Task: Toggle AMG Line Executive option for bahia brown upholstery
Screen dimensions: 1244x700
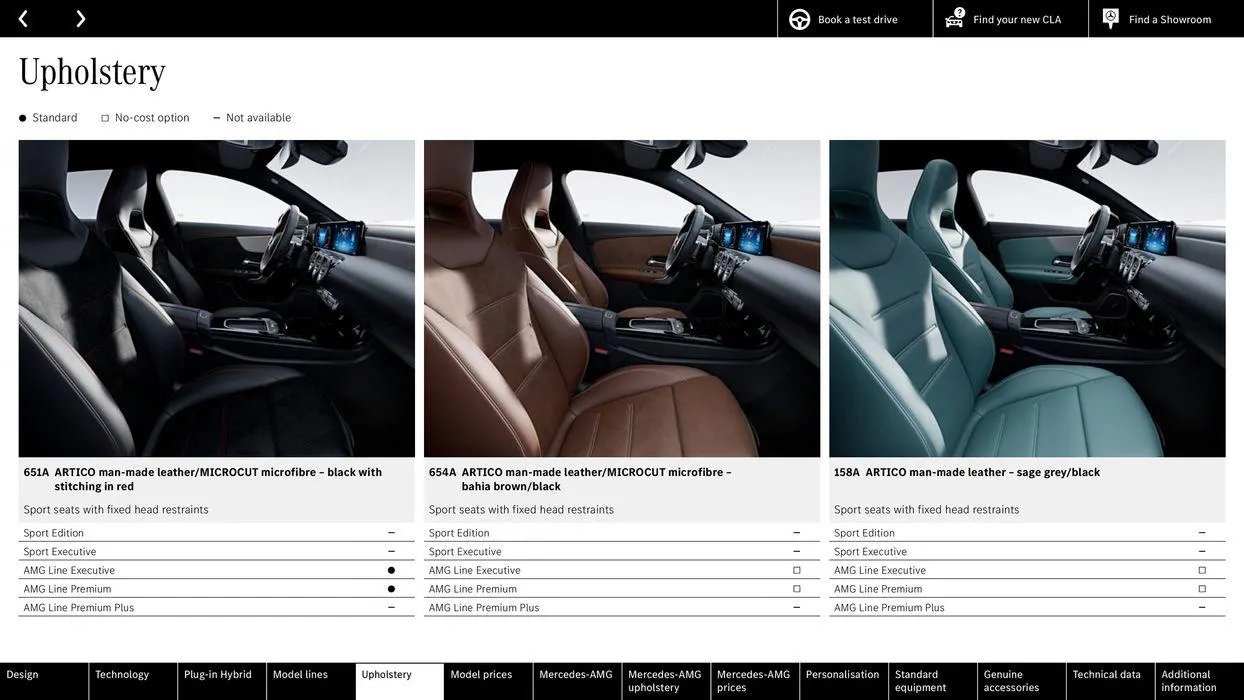Action: tap(795, 568)
